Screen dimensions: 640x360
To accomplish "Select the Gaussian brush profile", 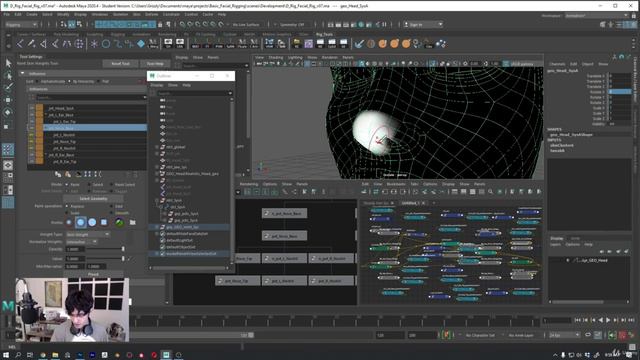I will point(69,222).
